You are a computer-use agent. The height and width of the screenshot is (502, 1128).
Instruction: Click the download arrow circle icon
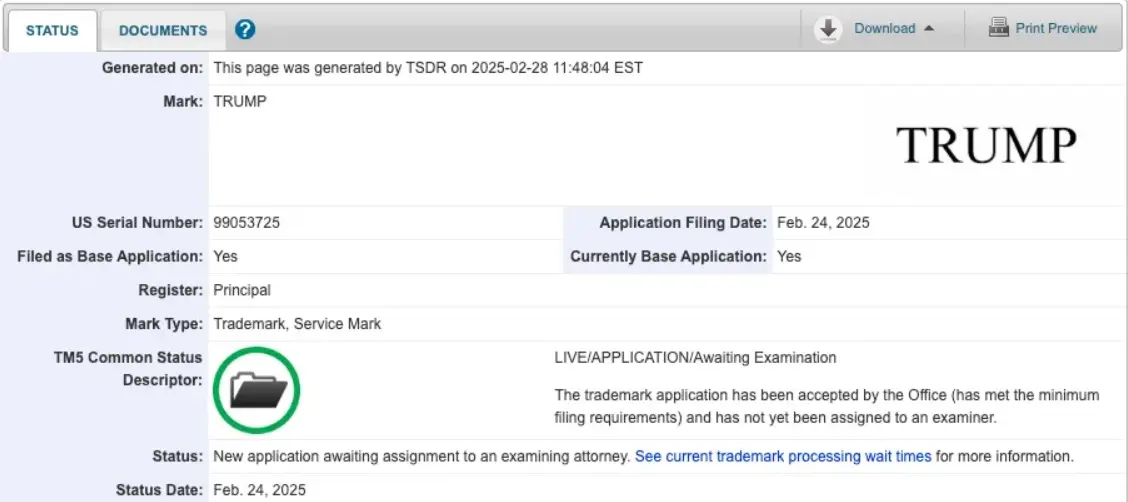[x=828, y=29]
